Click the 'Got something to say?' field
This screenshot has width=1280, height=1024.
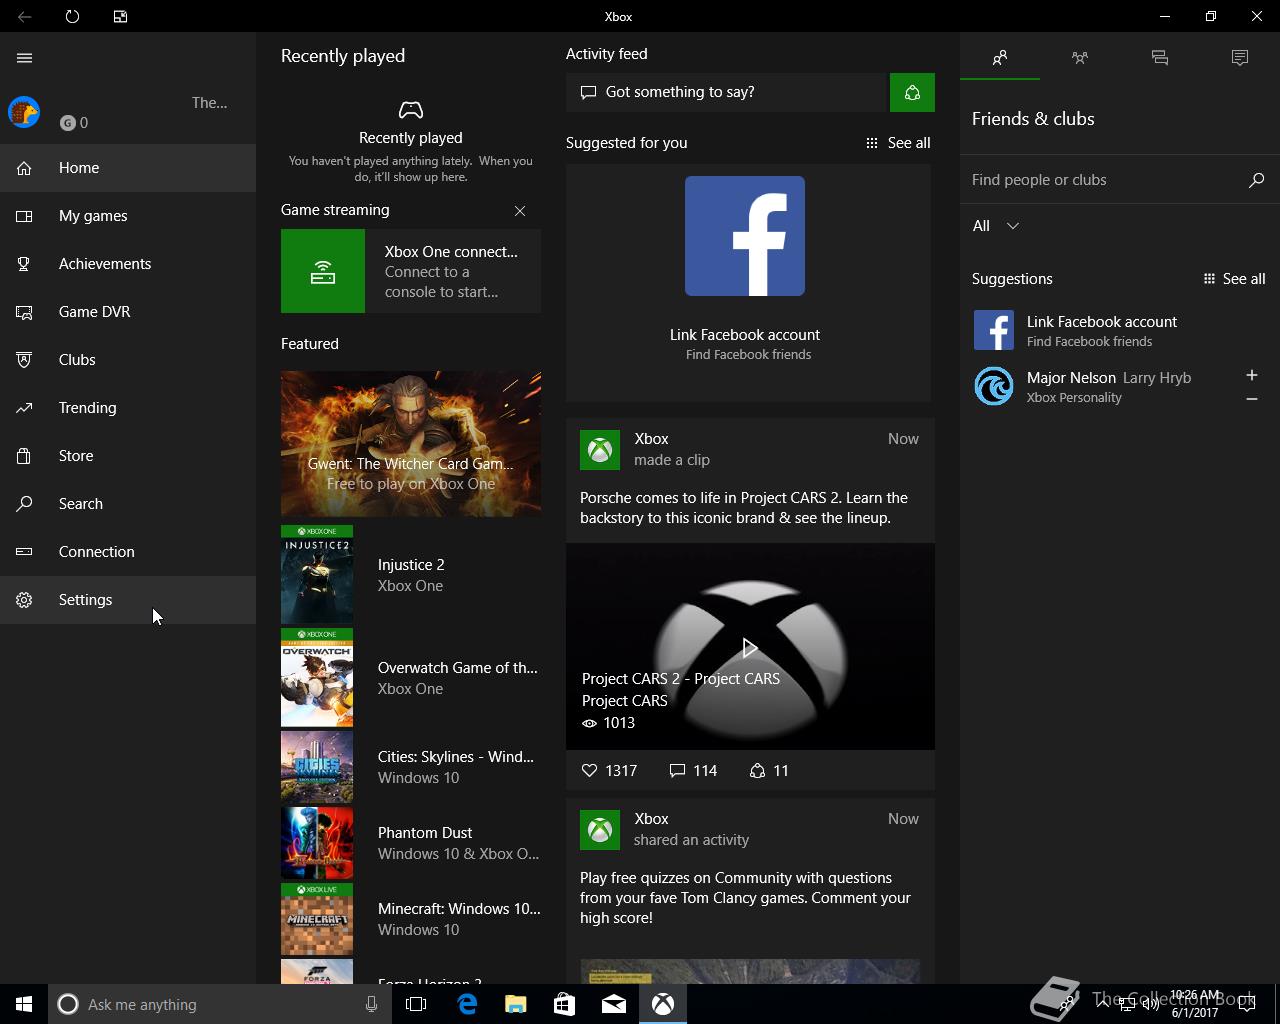(727, 92)
